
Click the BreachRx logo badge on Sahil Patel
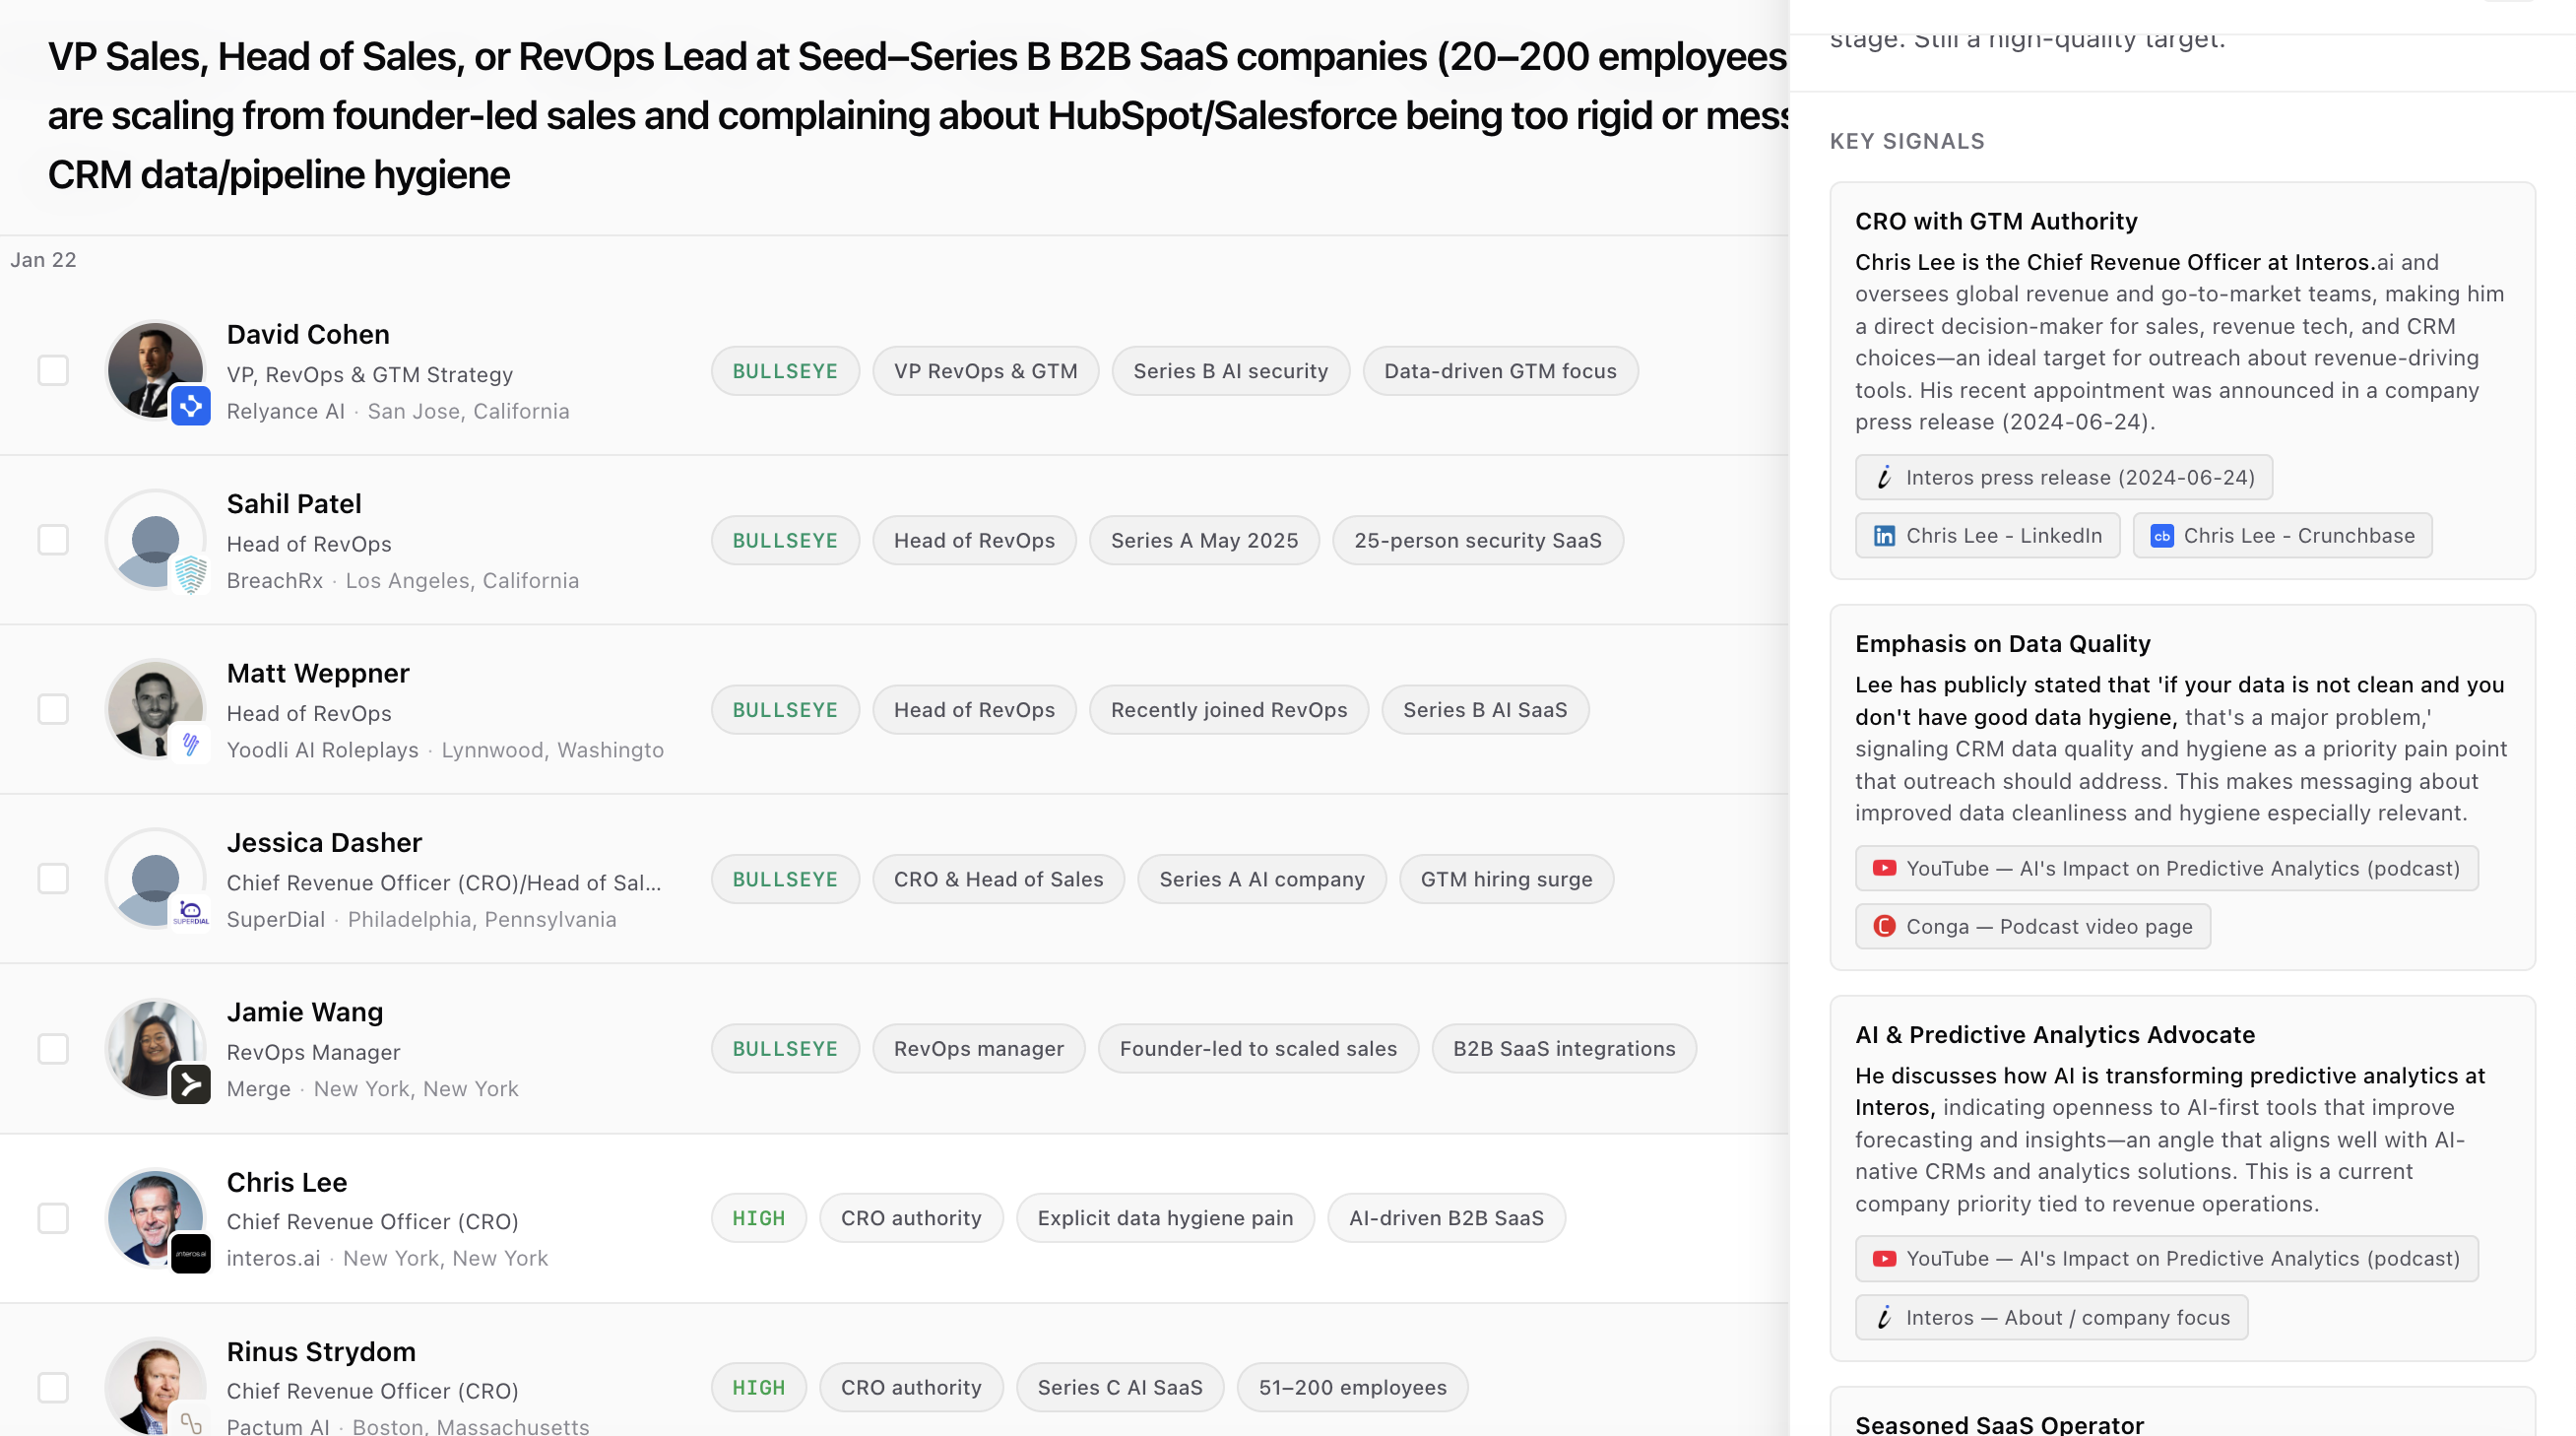[x=190, y=575]
